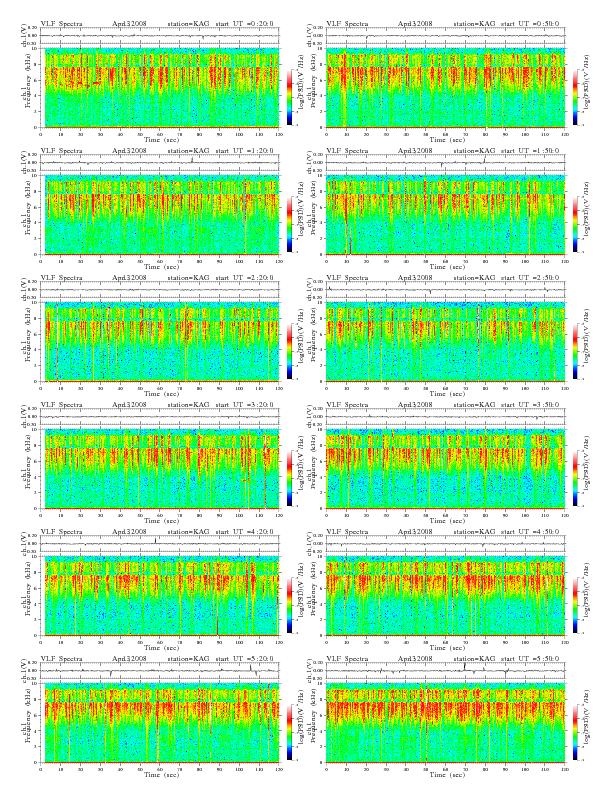Click the ch.1 waveform strip above the 3:20:0 plot
The image size is (612, 792).
pos(160,417)
